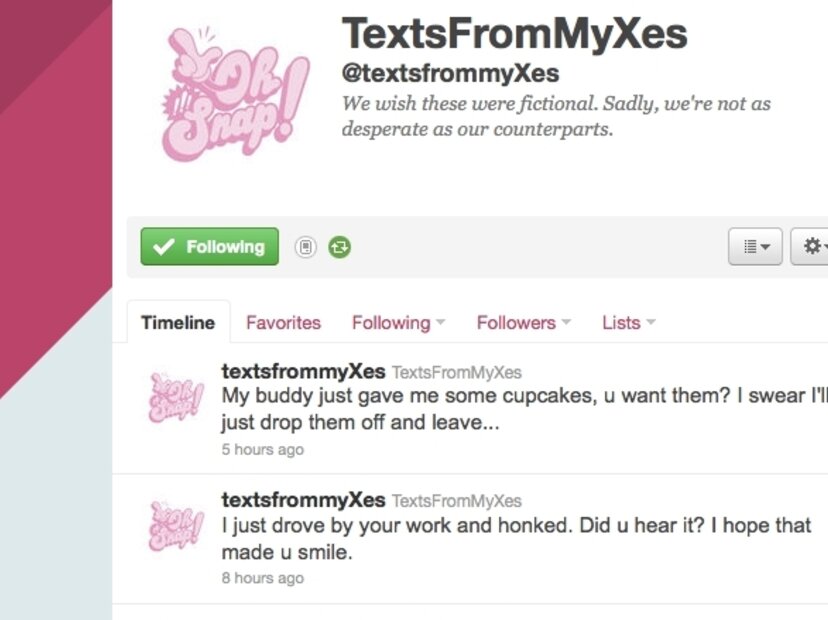Open textsfrommyXes username on honked tweet
This screenshot has width=828, height=620.
tap(303, 500)
